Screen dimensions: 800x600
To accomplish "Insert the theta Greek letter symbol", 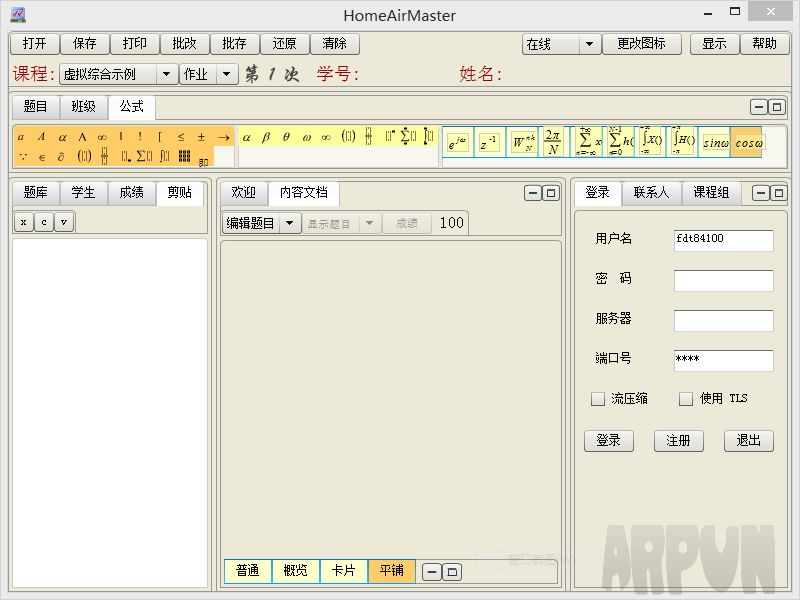I will [286, 137].
